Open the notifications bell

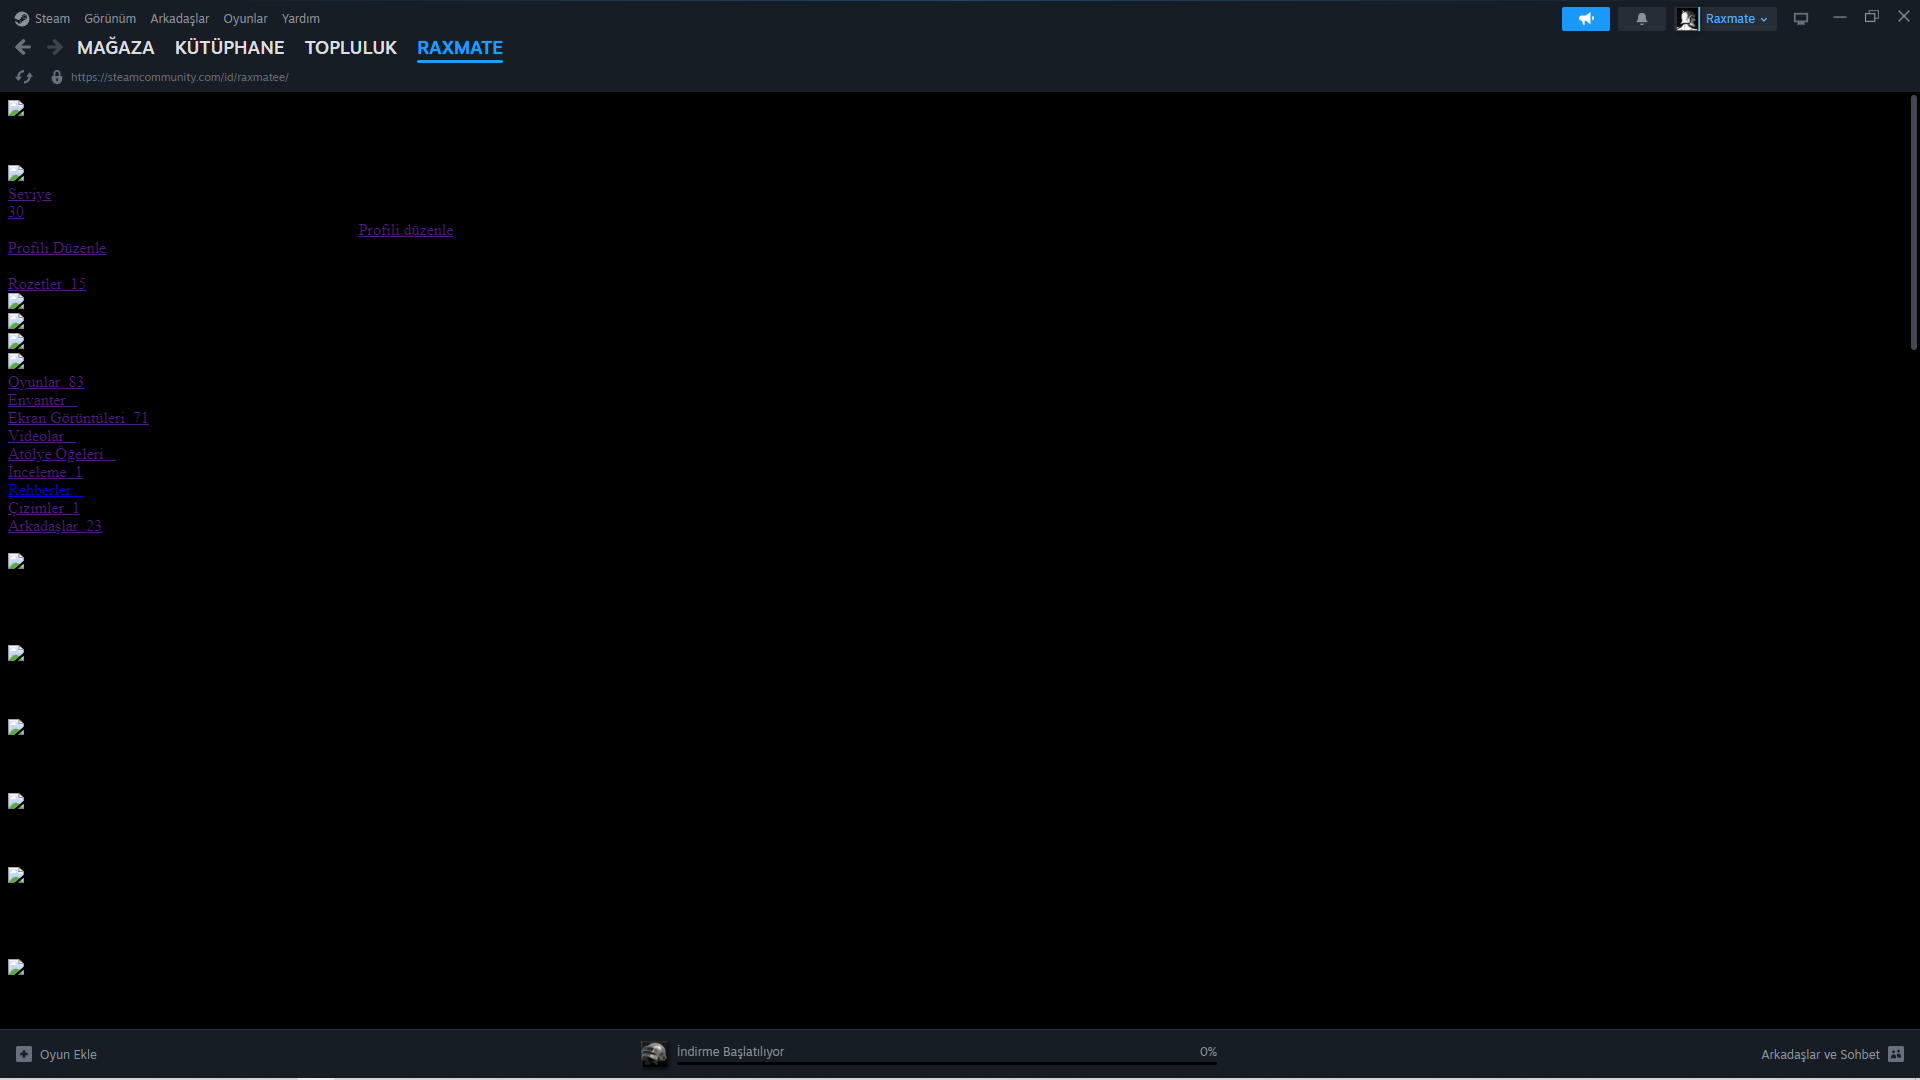point(1642,19)
